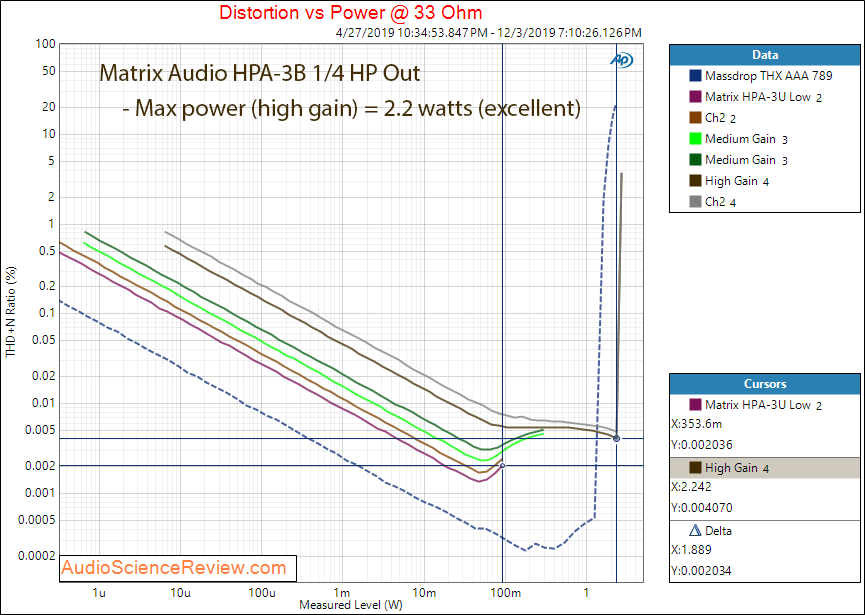
Task: Select the Matrix HPA-3U Low label in Data
Action: click(763, 97)
